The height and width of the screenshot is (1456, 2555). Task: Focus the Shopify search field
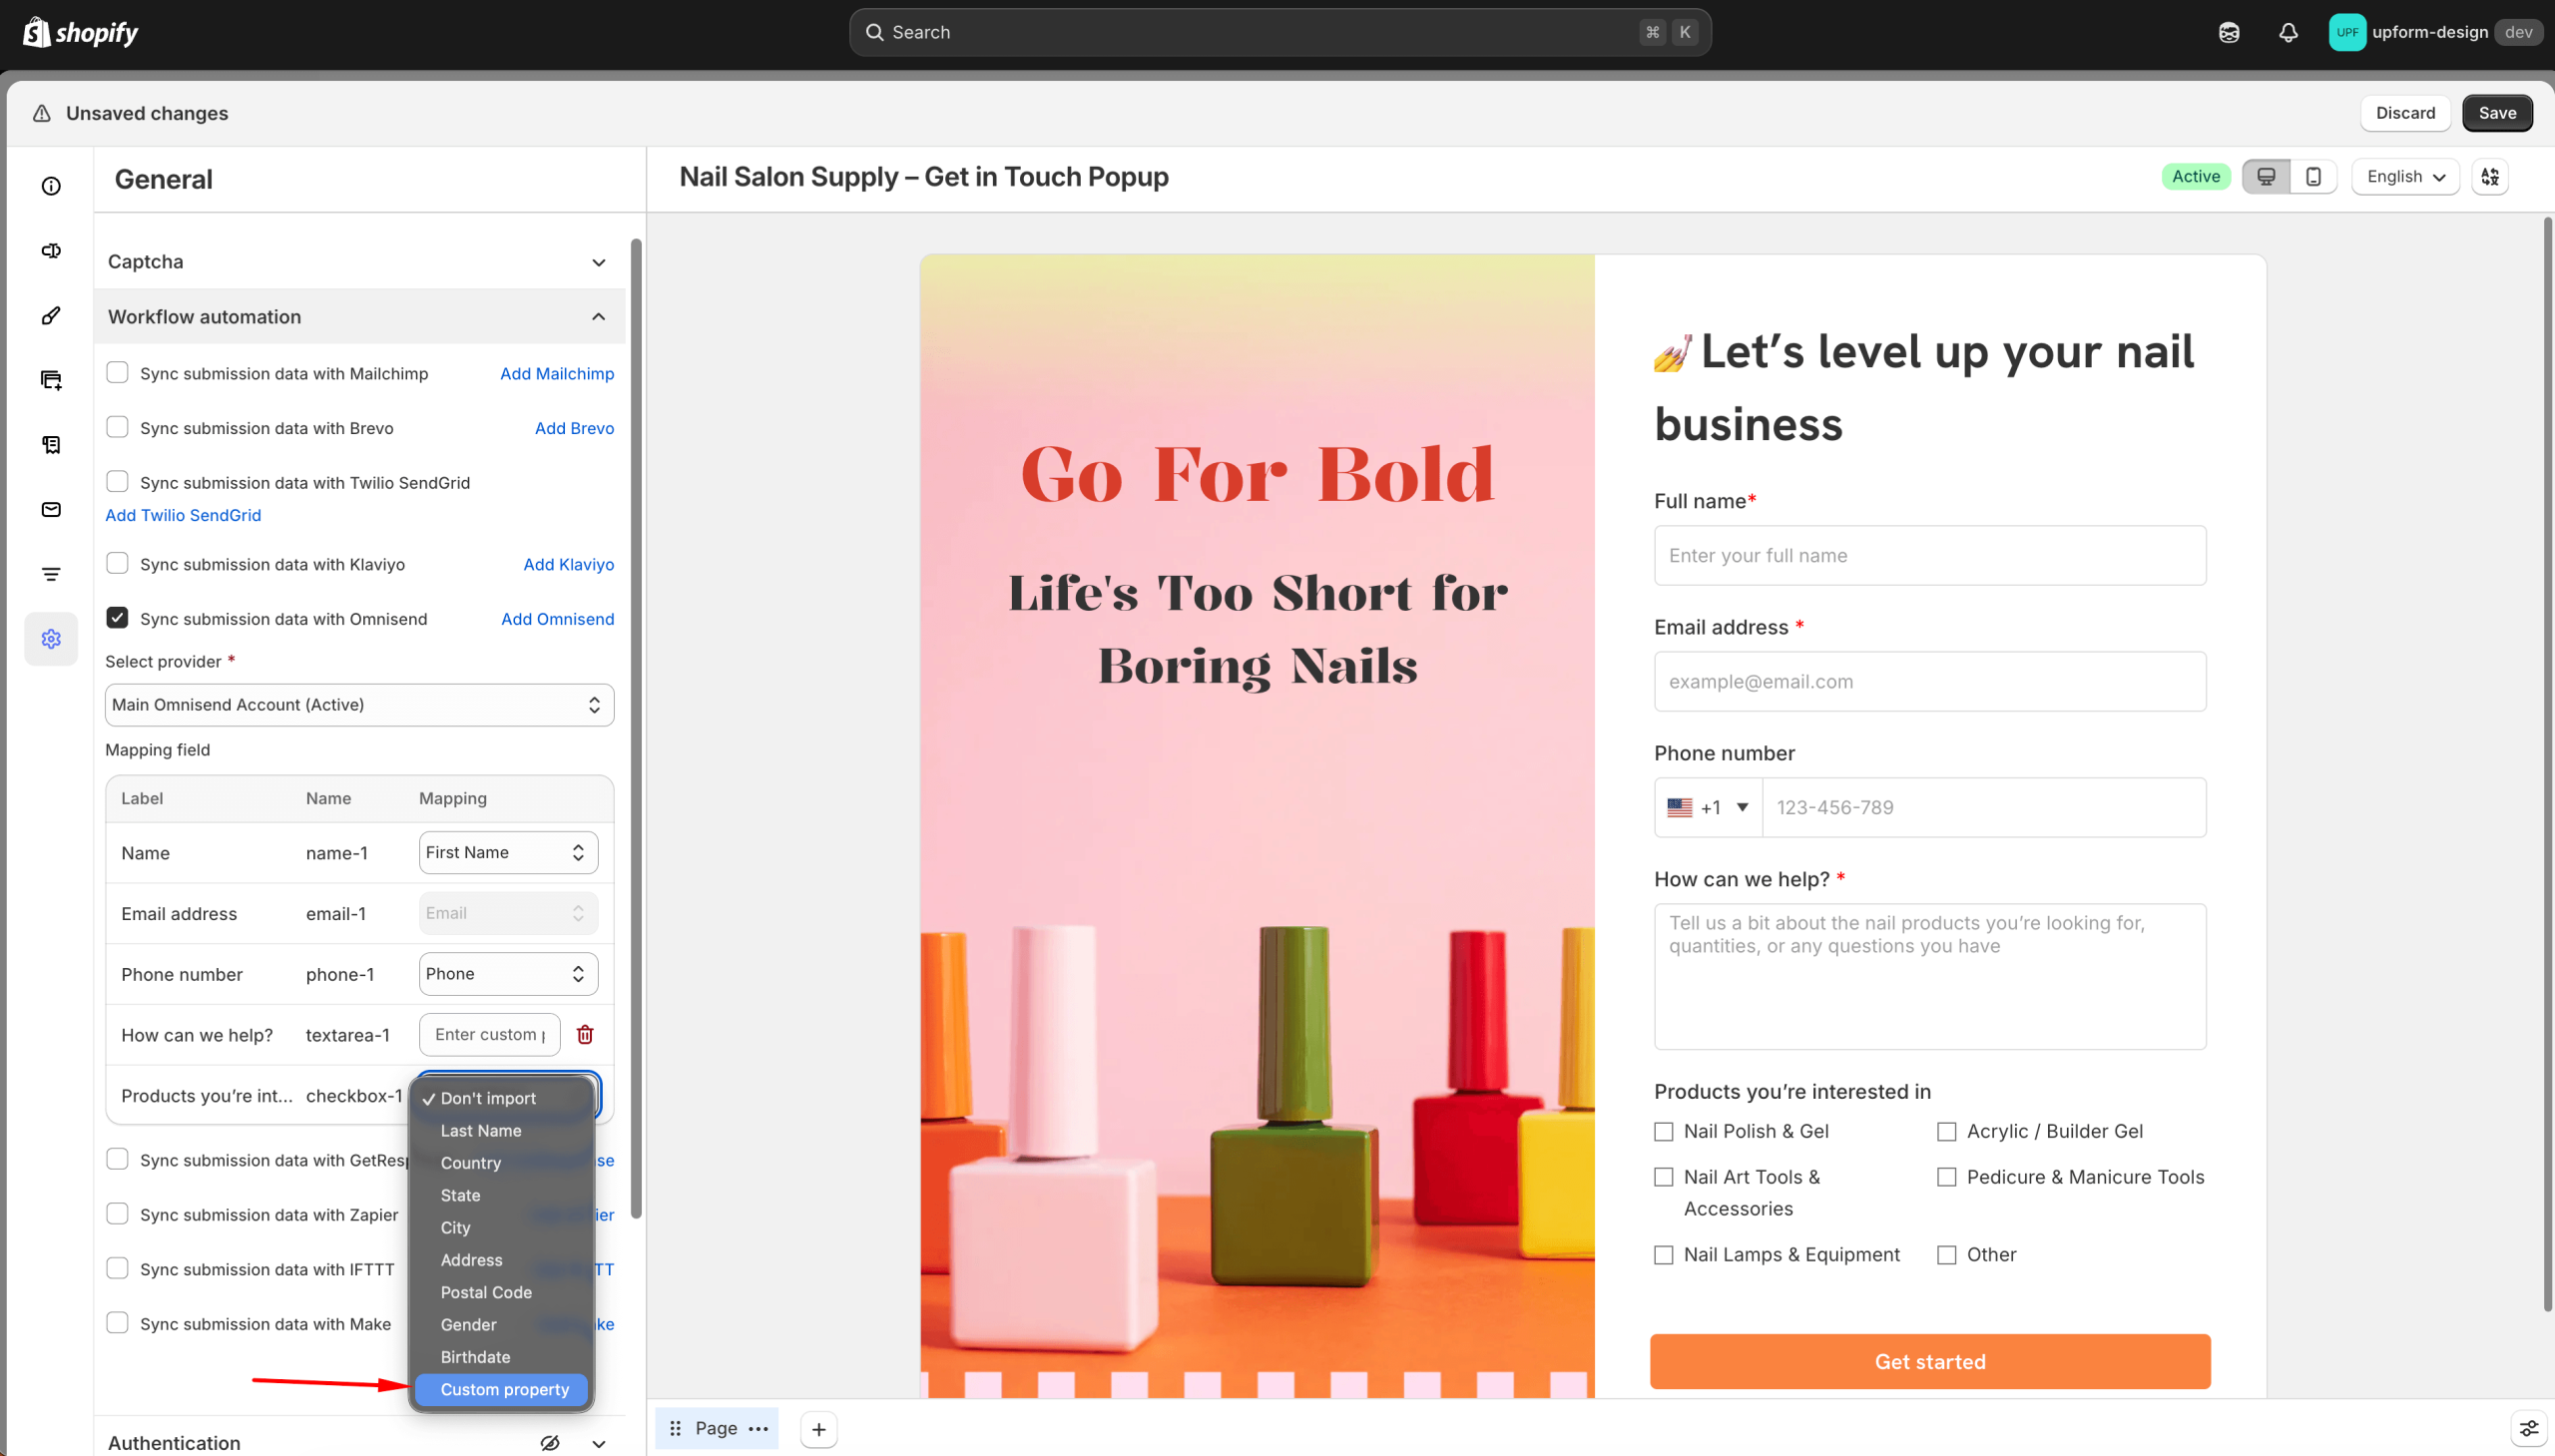click(1280, 33)
